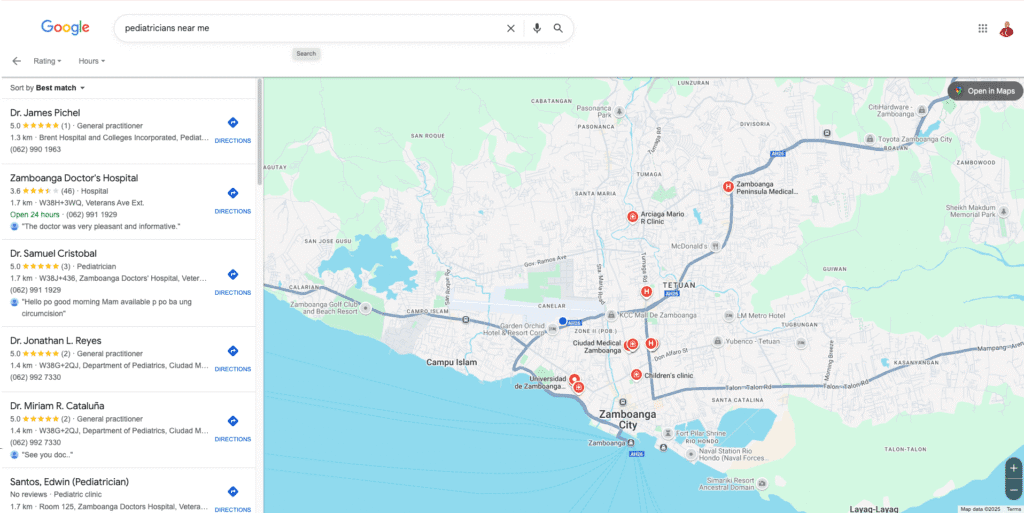Open the Google account avatar
Viewport: 1024px width, 513px height.
point(1006,29)
